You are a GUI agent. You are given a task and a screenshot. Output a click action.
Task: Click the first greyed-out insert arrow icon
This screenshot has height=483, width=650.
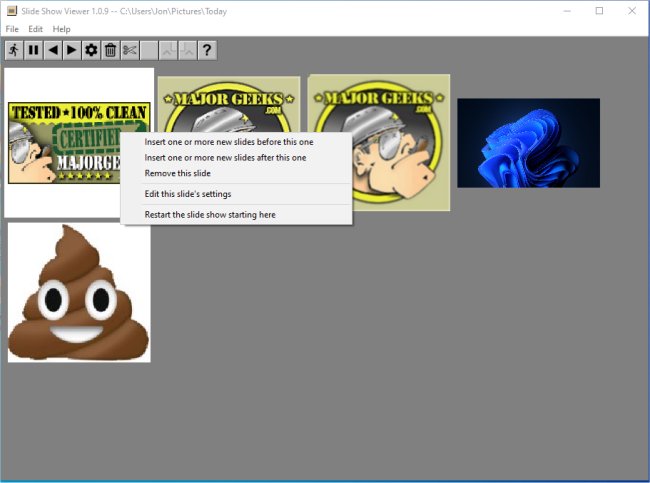coord(168,51)
